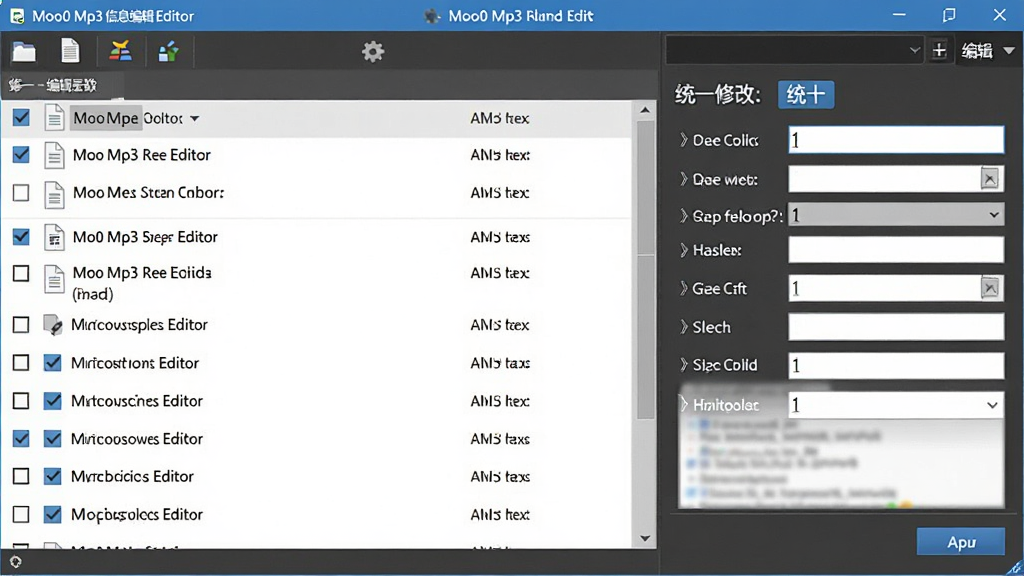Click the plus icon next to top dropdown
Viewport: 1024px width, 576px height.
pyautogui.click(x=939, y=50)
